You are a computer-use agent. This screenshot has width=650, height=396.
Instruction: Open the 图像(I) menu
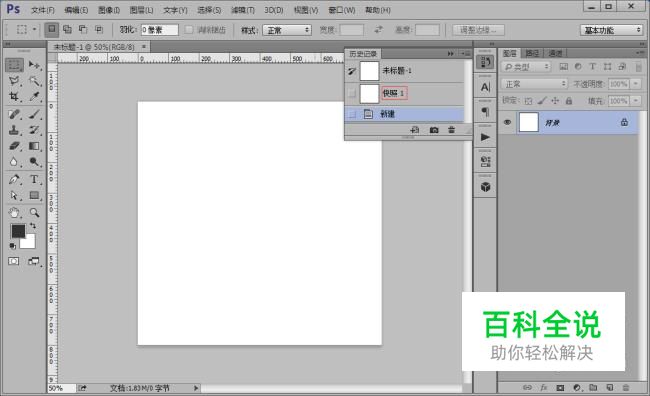pyautogui.click(x=109, y=10)
